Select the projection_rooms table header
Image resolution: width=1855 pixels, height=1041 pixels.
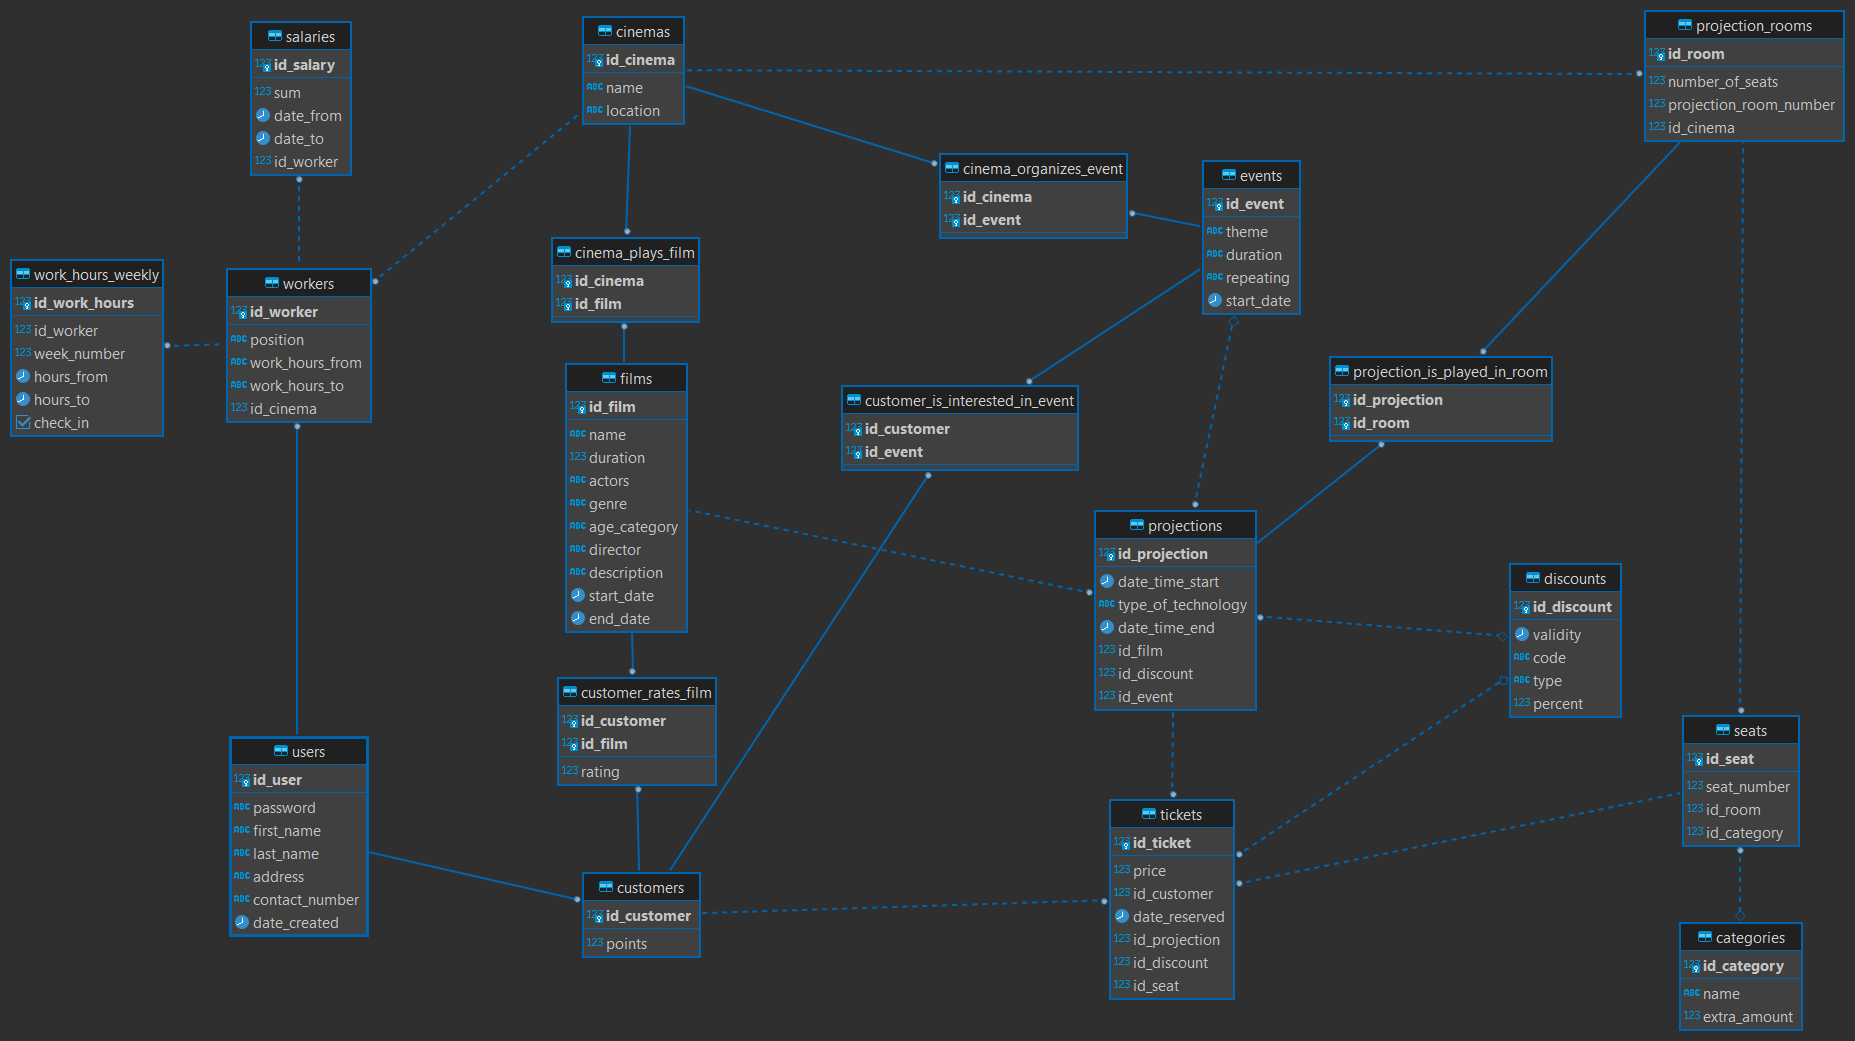click(1743, 26)
